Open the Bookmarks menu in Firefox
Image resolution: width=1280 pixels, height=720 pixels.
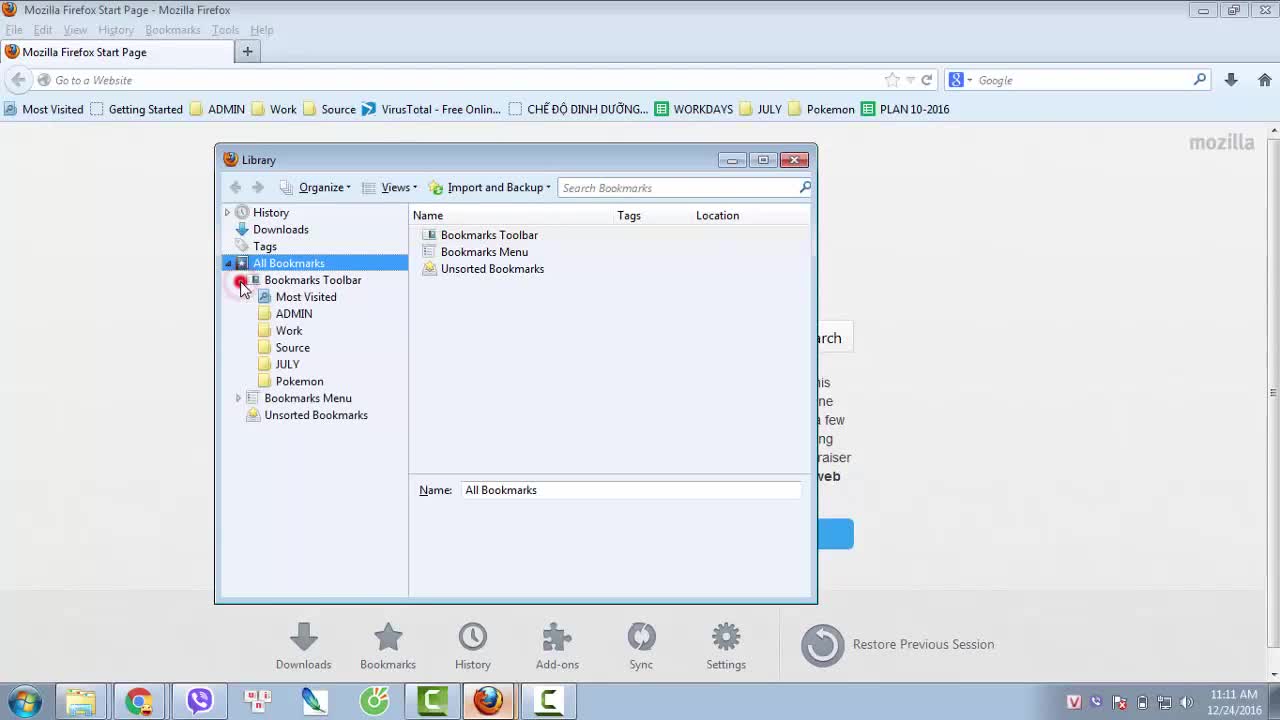[x=173, y=30]
